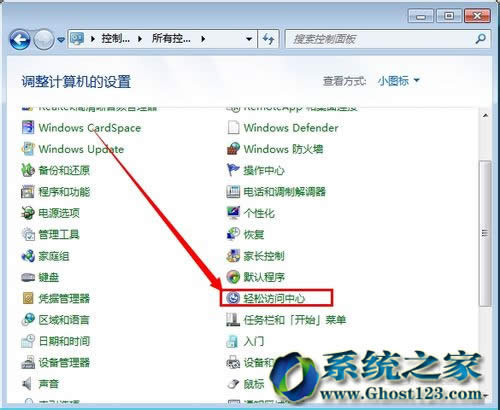
Task: Click the 设备管理器 icon
Action: tap(28, 362)
